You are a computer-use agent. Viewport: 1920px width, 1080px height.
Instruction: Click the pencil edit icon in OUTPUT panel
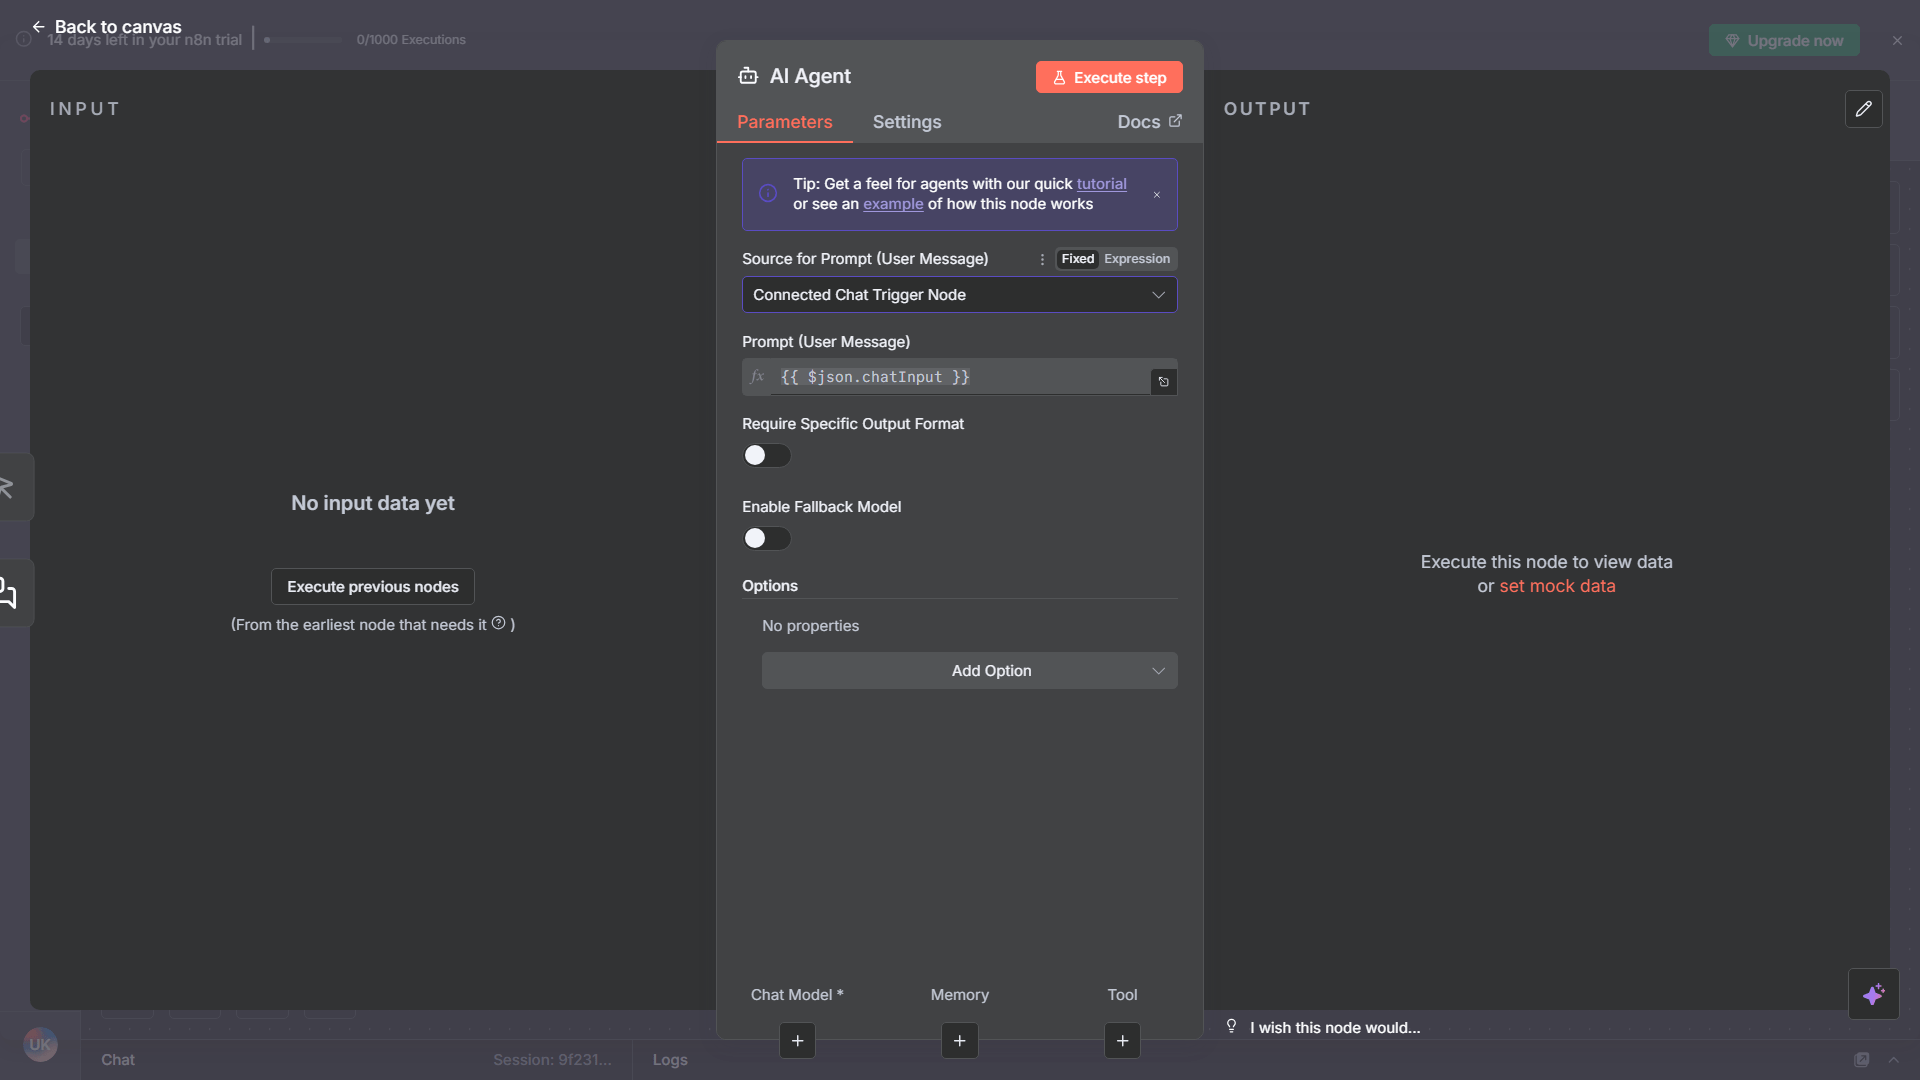[x=1863, y=108]
